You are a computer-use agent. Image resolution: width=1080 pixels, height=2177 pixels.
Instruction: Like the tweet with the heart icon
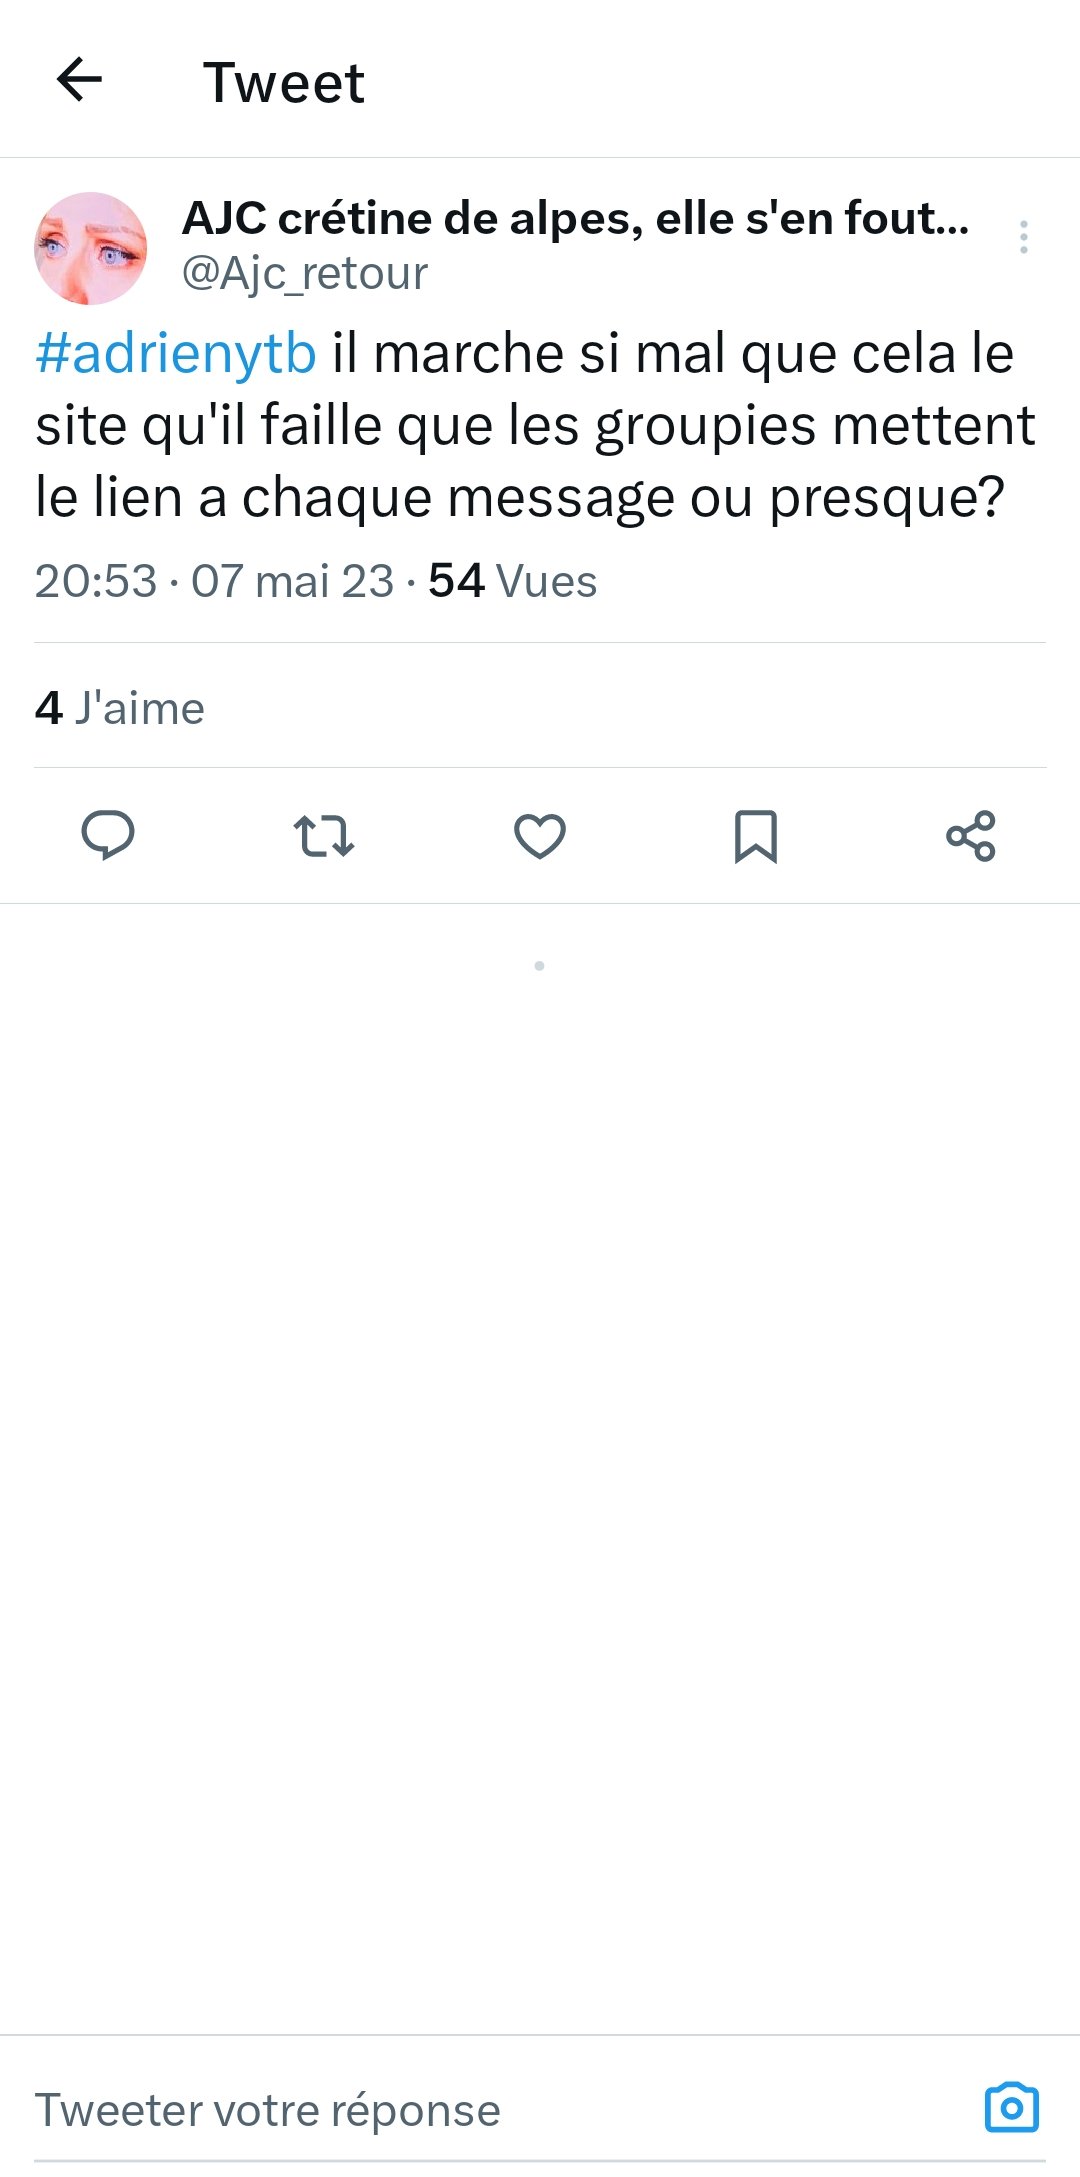point(540,836)
